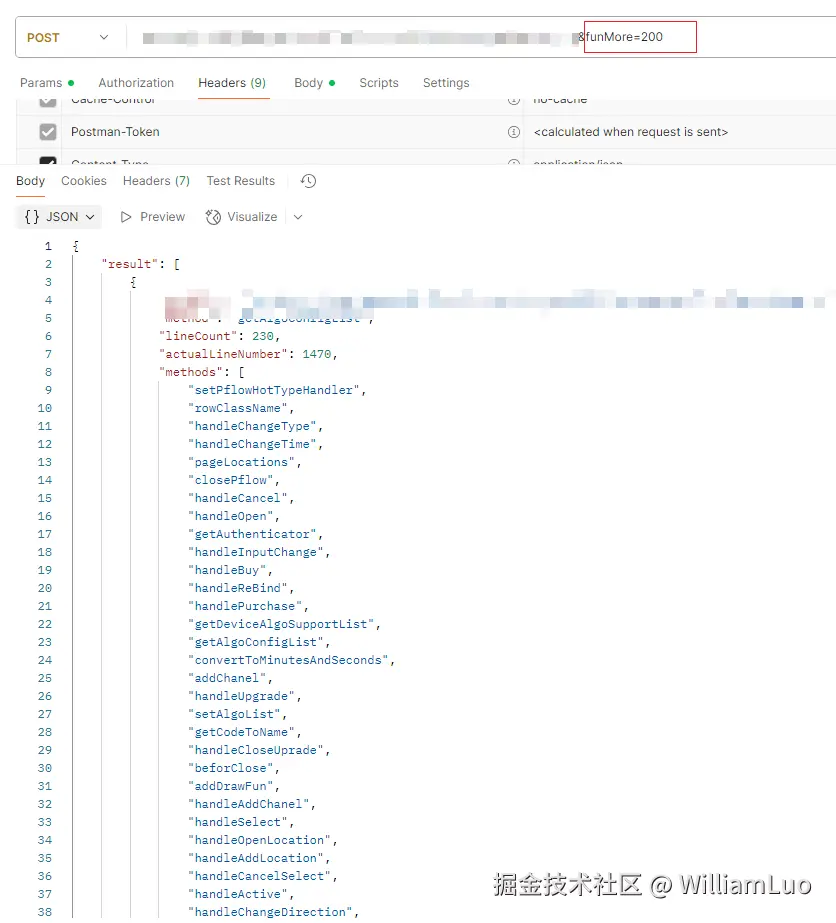Open the Authorization tab
The image size is (836, 923).
136,83
